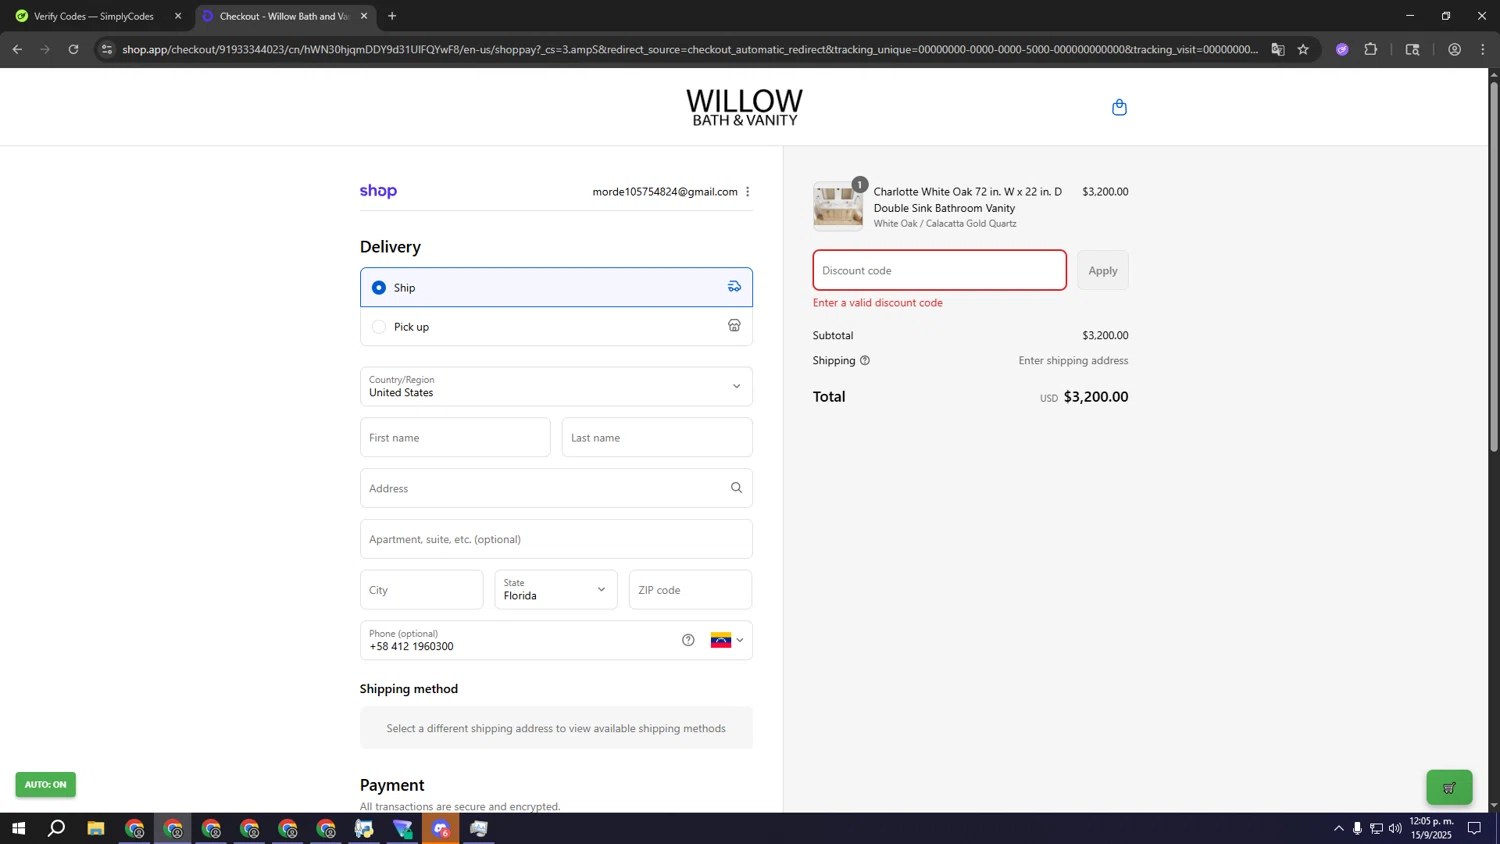Go back to previous page
Screen dimensions: 1500x844
coord(17,49)
